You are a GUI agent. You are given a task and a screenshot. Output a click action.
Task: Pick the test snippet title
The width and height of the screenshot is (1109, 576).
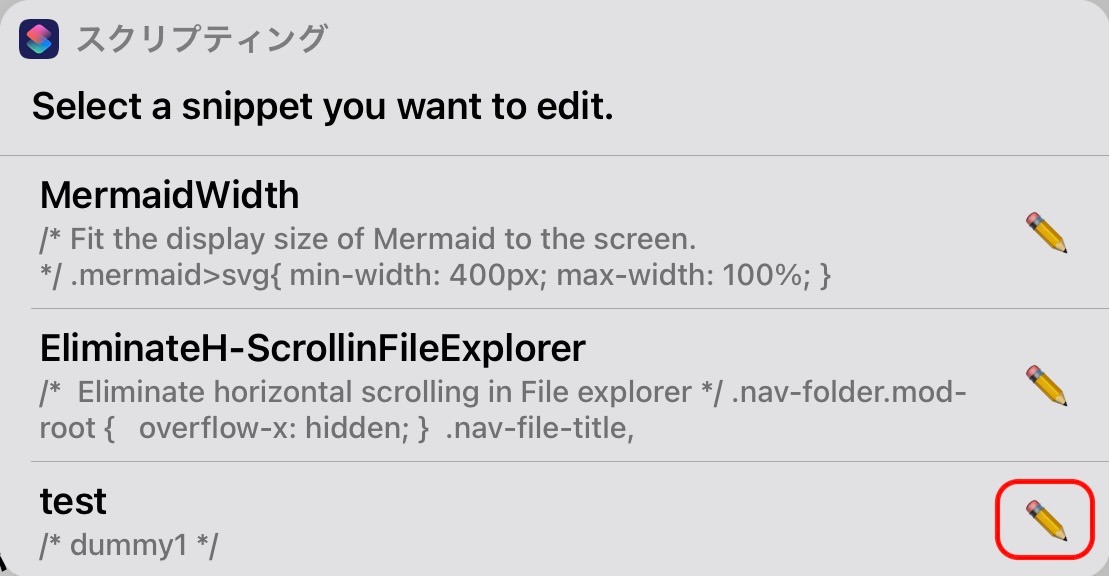[x=73, y=501]
